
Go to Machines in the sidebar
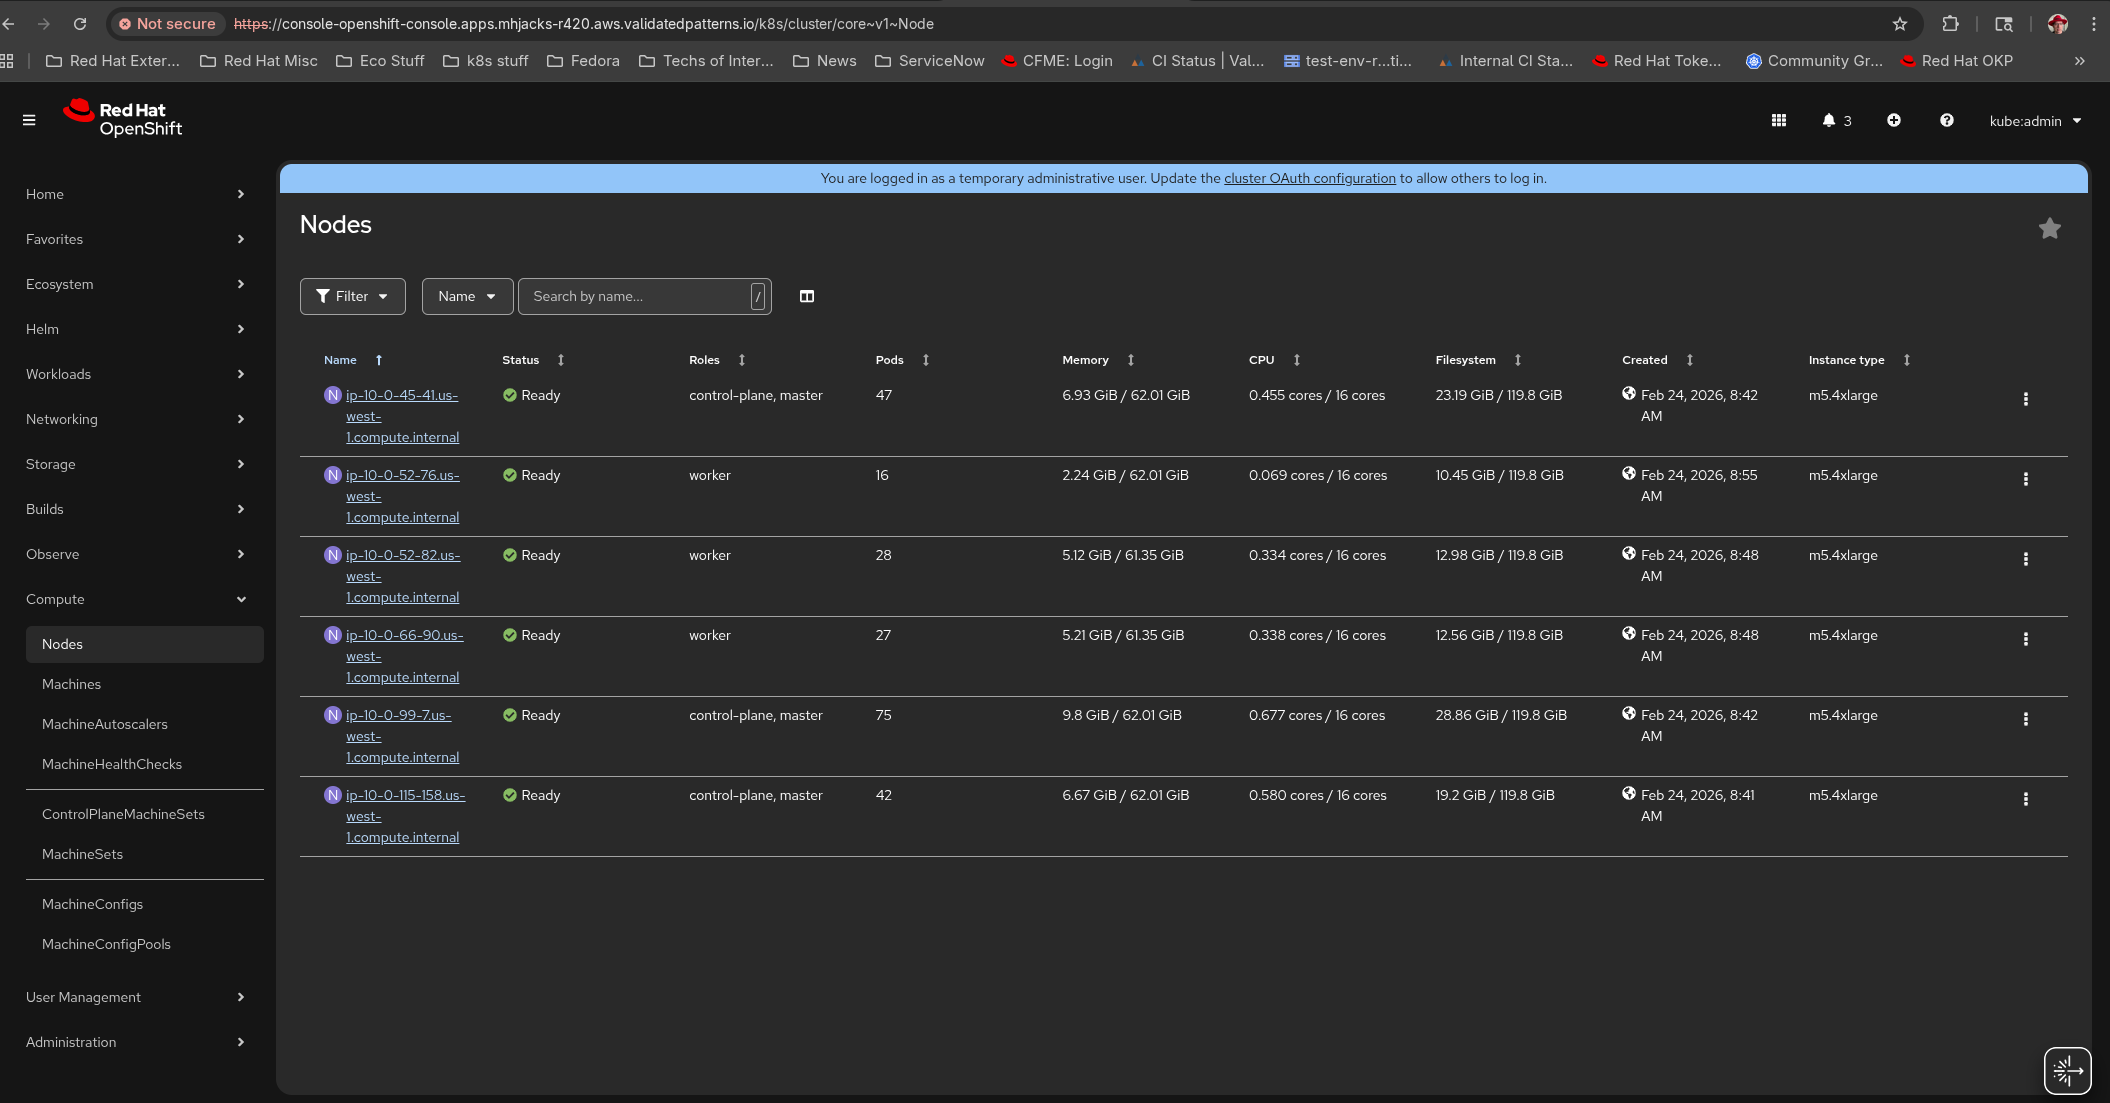coord(71,684)
